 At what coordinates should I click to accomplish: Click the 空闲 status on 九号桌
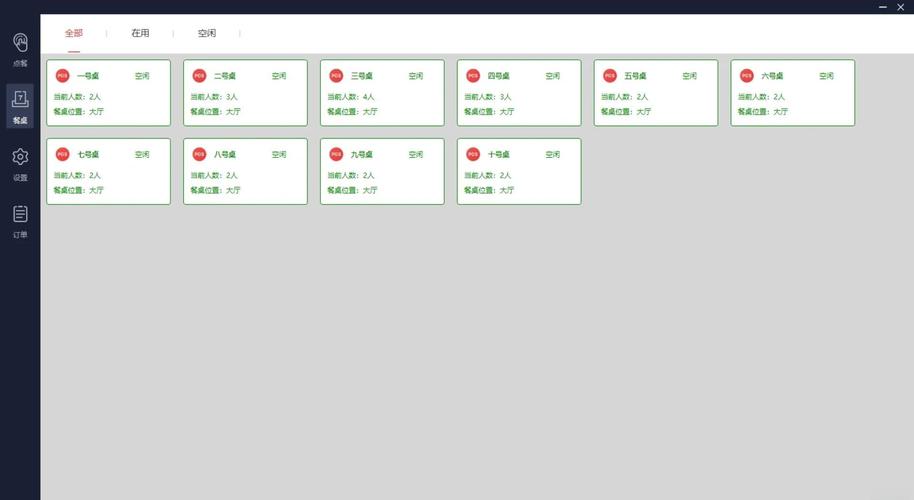click(416, 155)
